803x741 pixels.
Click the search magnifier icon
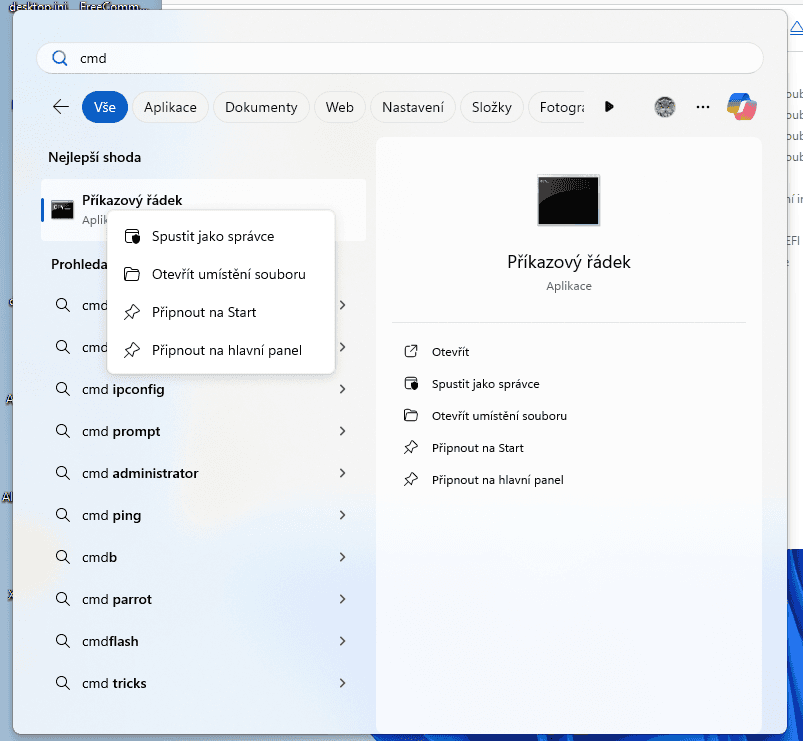pyautogui.click(x=59, y=58)
